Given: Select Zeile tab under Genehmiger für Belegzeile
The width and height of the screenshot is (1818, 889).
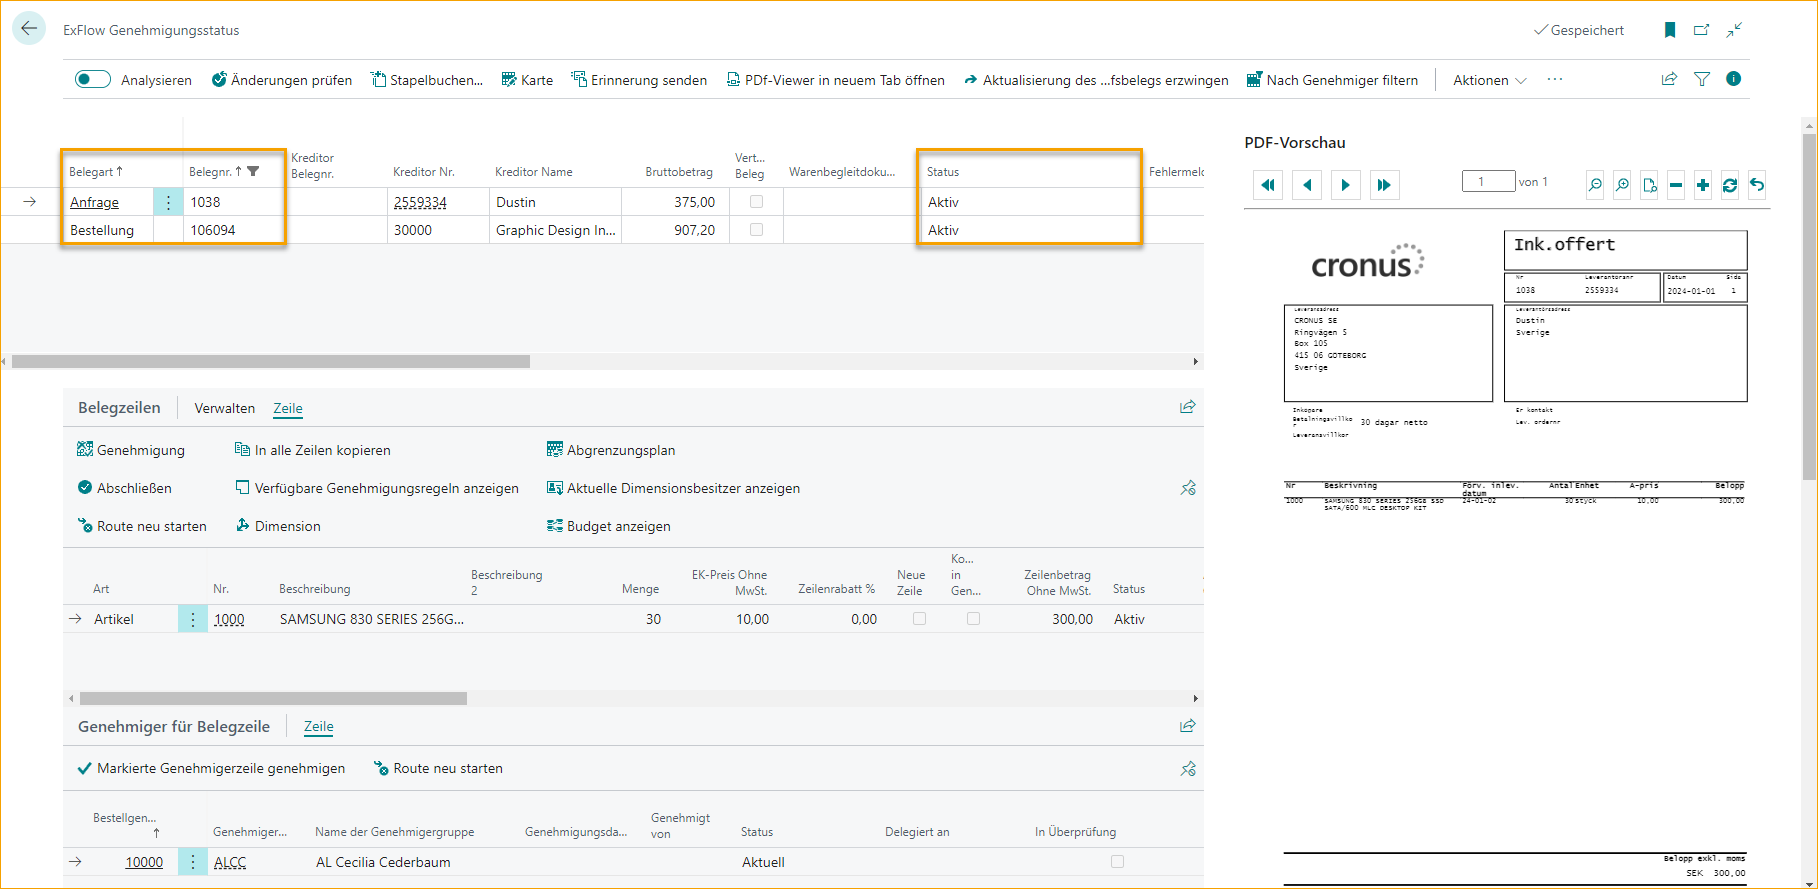Looking at the screenshot, I should click(318, 727).
